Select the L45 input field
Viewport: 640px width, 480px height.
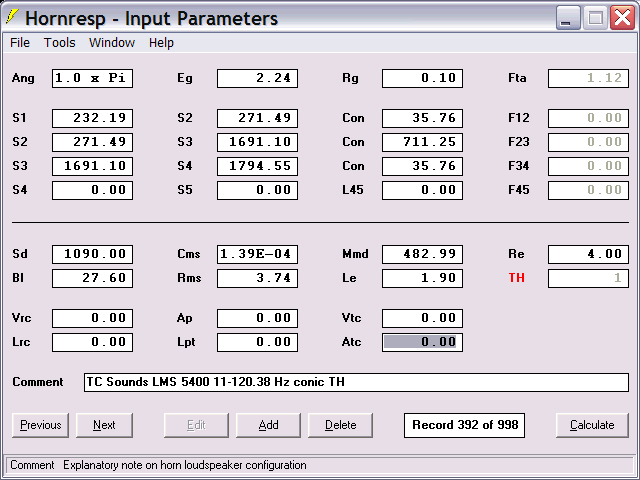(x=422, y=190)
